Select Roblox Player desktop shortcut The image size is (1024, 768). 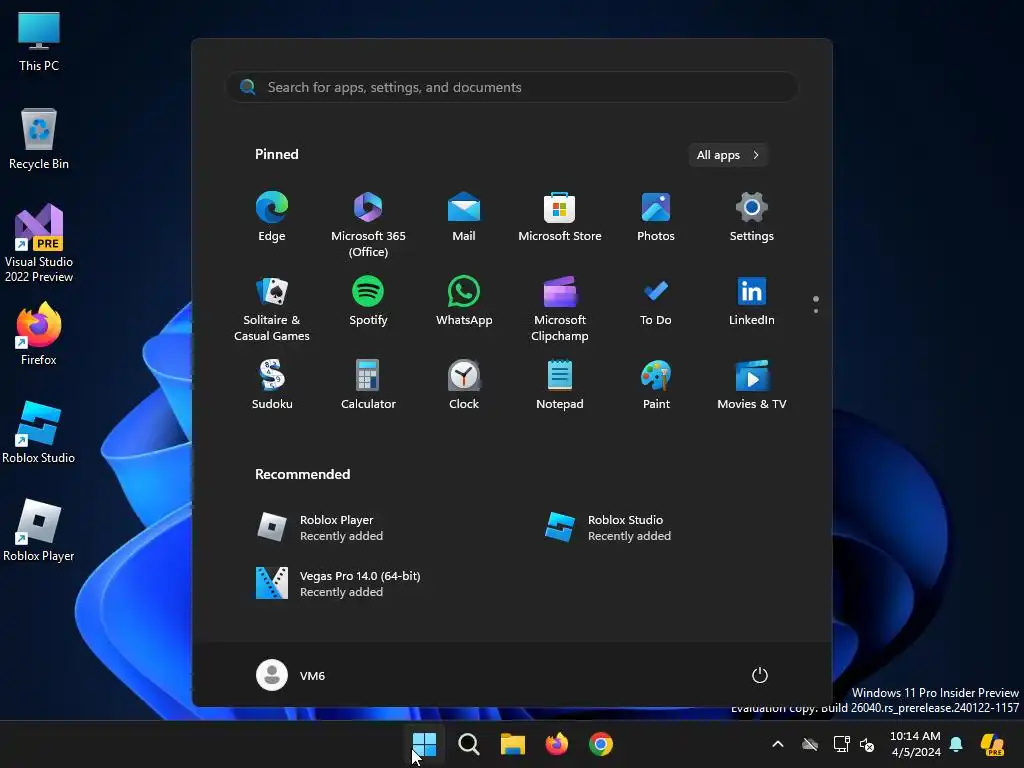coord(39,530)
